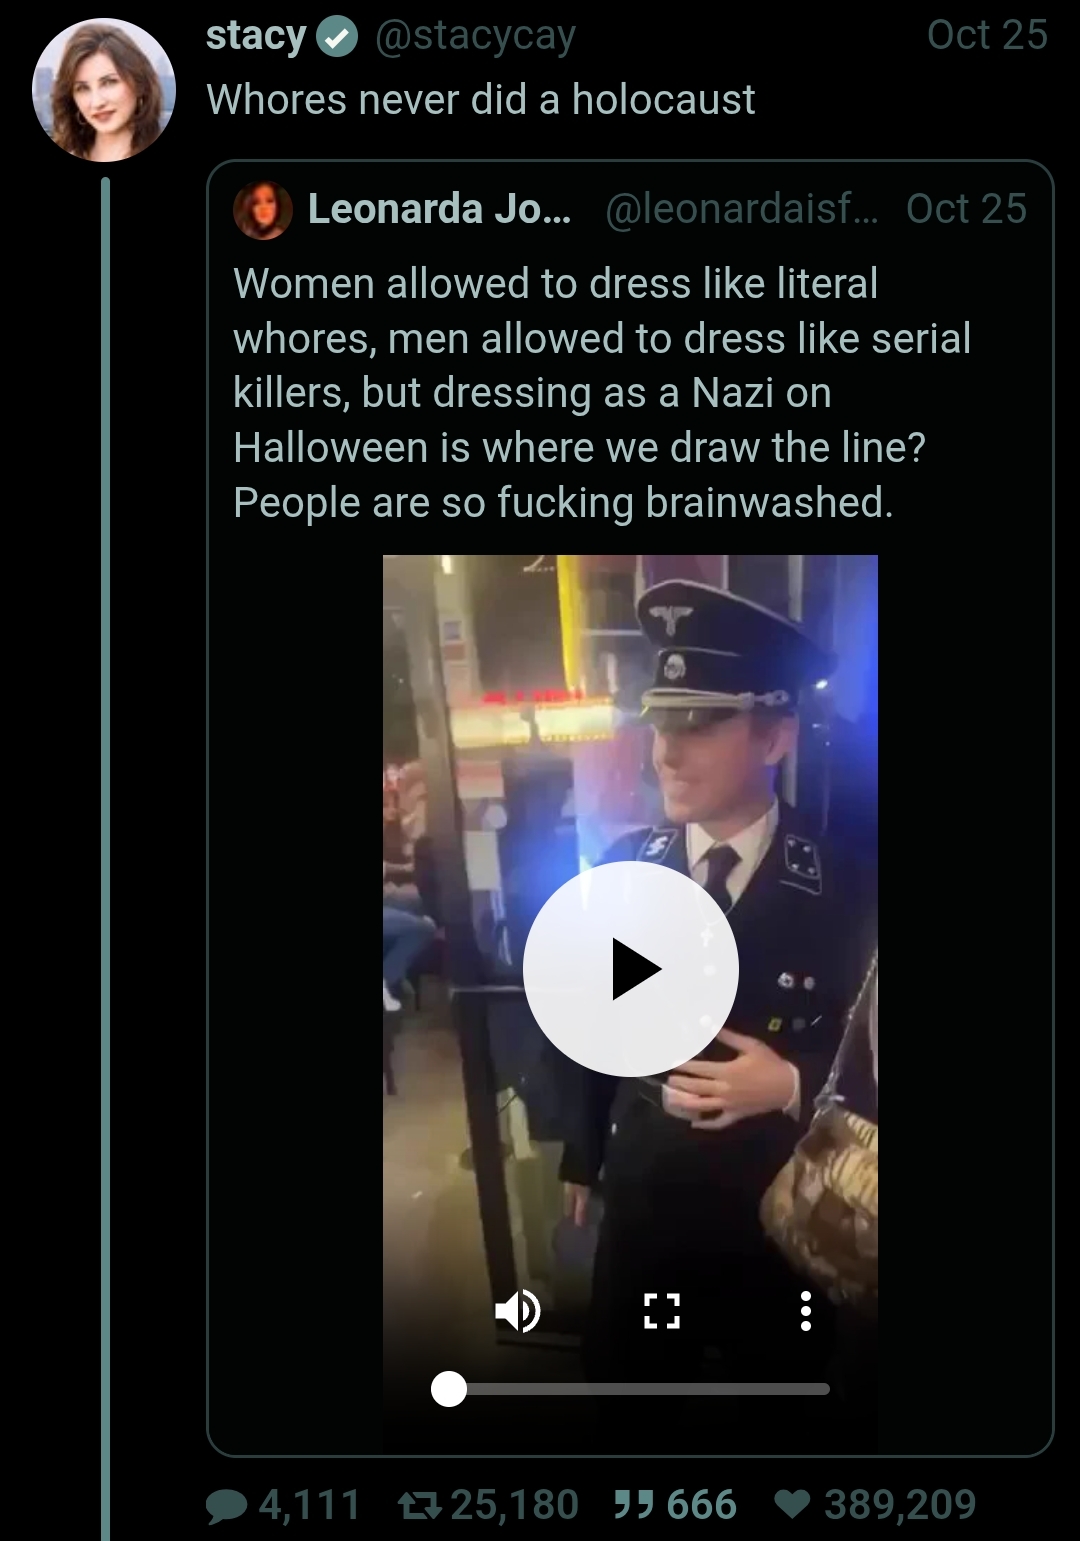Like the tweet with the heart icon
Screen dimensions: 1080x1541
click(793, 1504)
